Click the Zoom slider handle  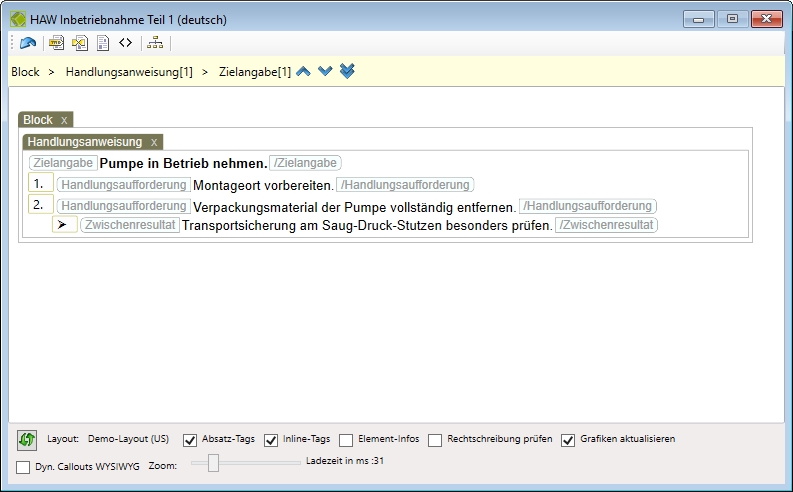[213, 462]
